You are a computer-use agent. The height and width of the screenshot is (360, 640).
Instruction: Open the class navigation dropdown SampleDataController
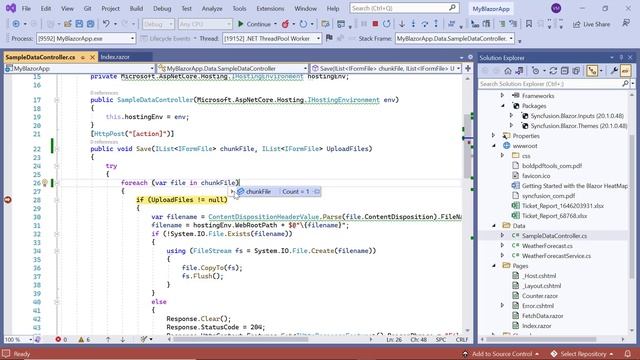click(x=233, y=68)
